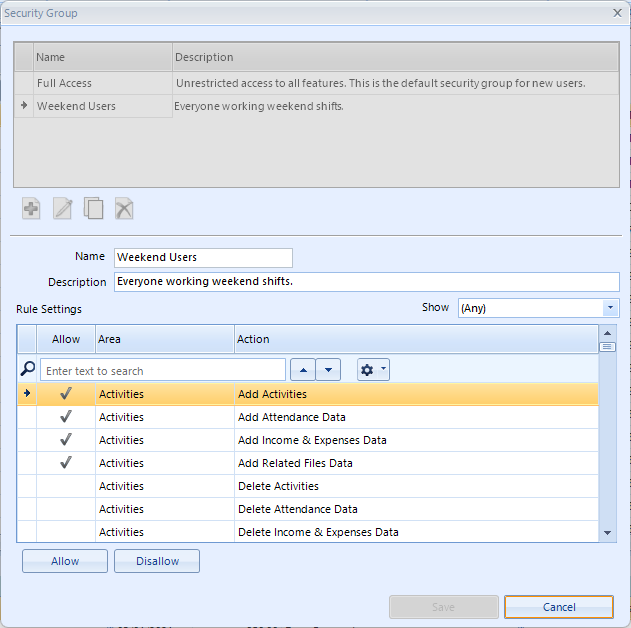631x628 pixels.
Task: Select the Delete Income & Expenses Data cell
Action: click(x=416, y=531)
